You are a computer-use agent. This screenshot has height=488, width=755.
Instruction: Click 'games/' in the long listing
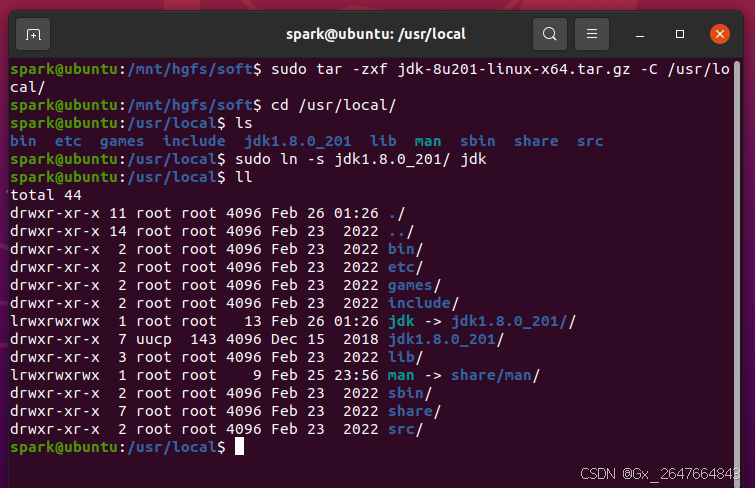[415, 285]
